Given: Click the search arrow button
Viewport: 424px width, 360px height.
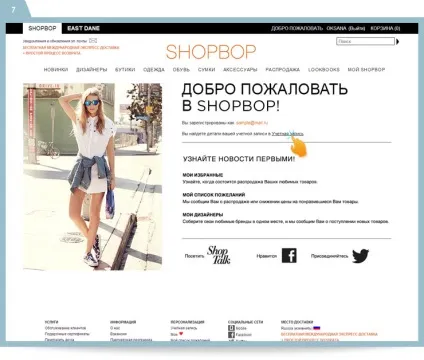Looking at the screenshot, I should pos(397,41).
